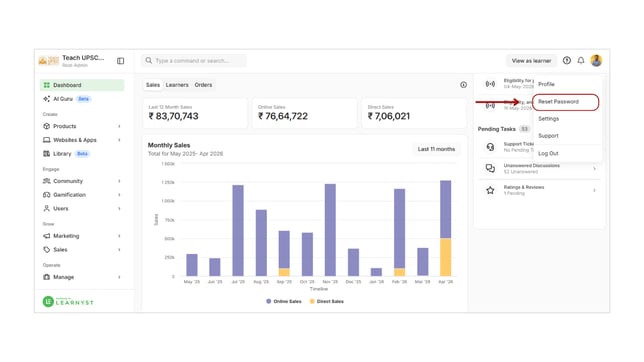Click the search command input field
This screenshot has height=362, width=644.
tap(194, 60)
